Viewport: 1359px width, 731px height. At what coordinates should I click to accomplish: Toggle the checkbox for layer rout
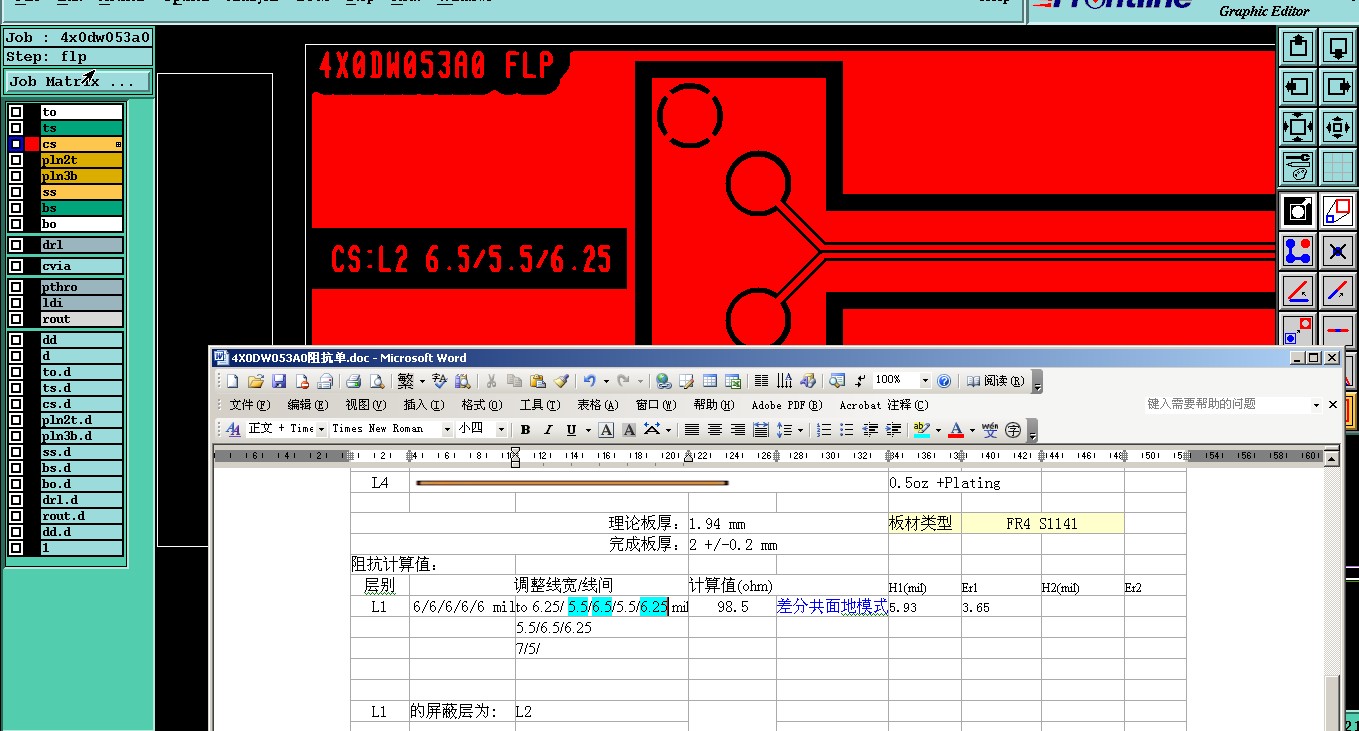pos(16,319)
